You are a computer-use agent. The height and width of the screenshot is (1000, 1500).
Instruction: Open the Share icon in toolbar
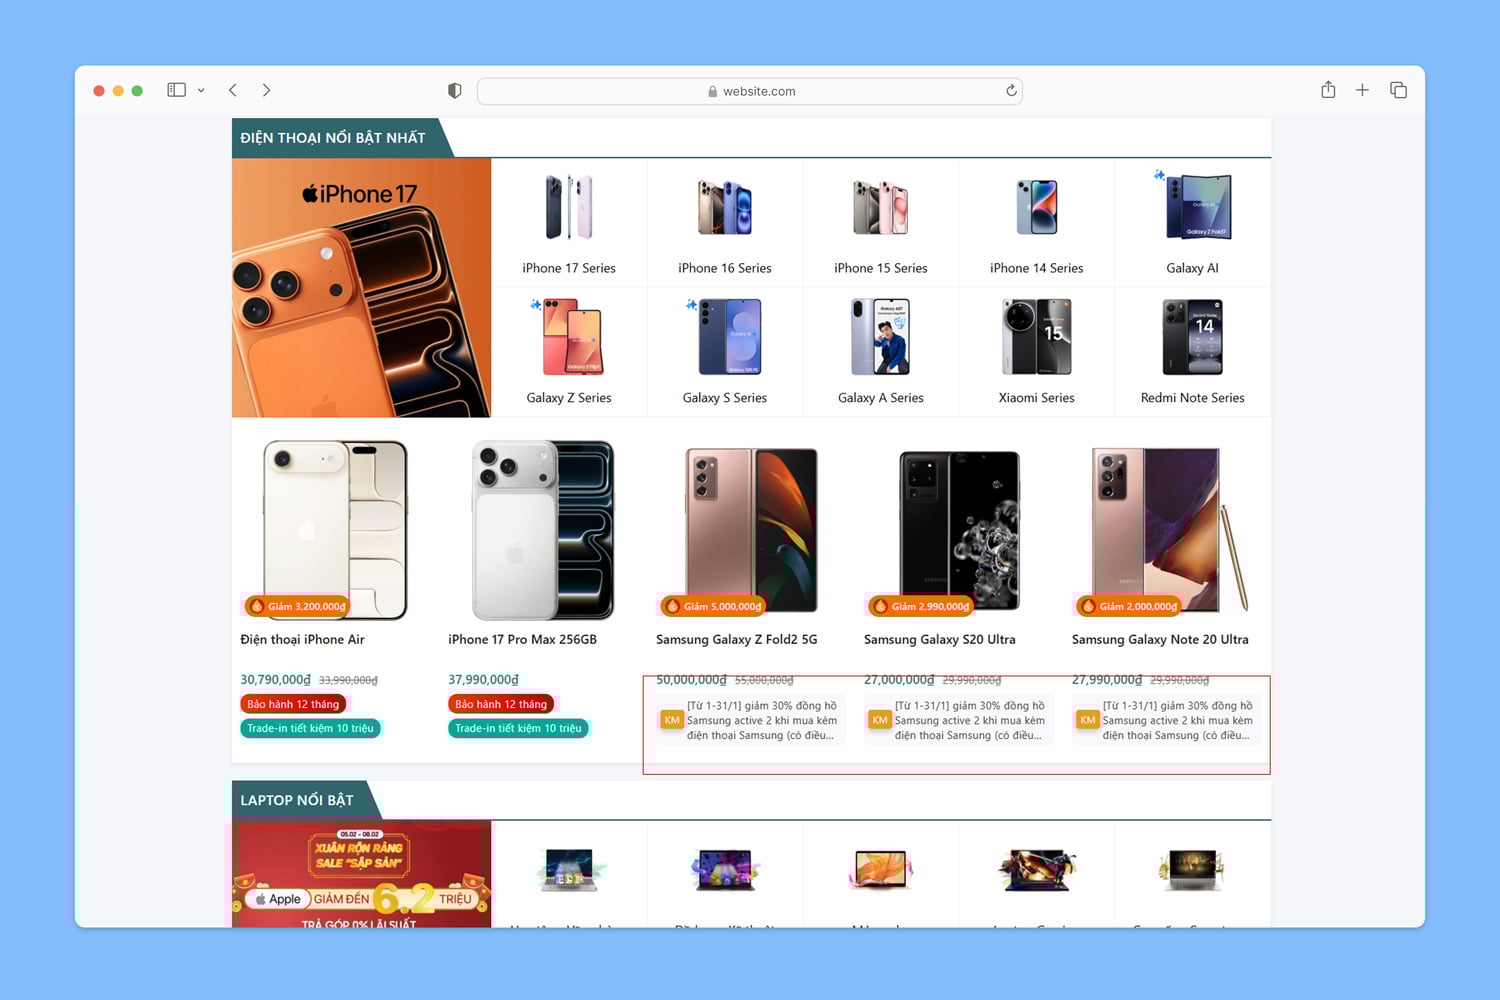[1328, 90]
